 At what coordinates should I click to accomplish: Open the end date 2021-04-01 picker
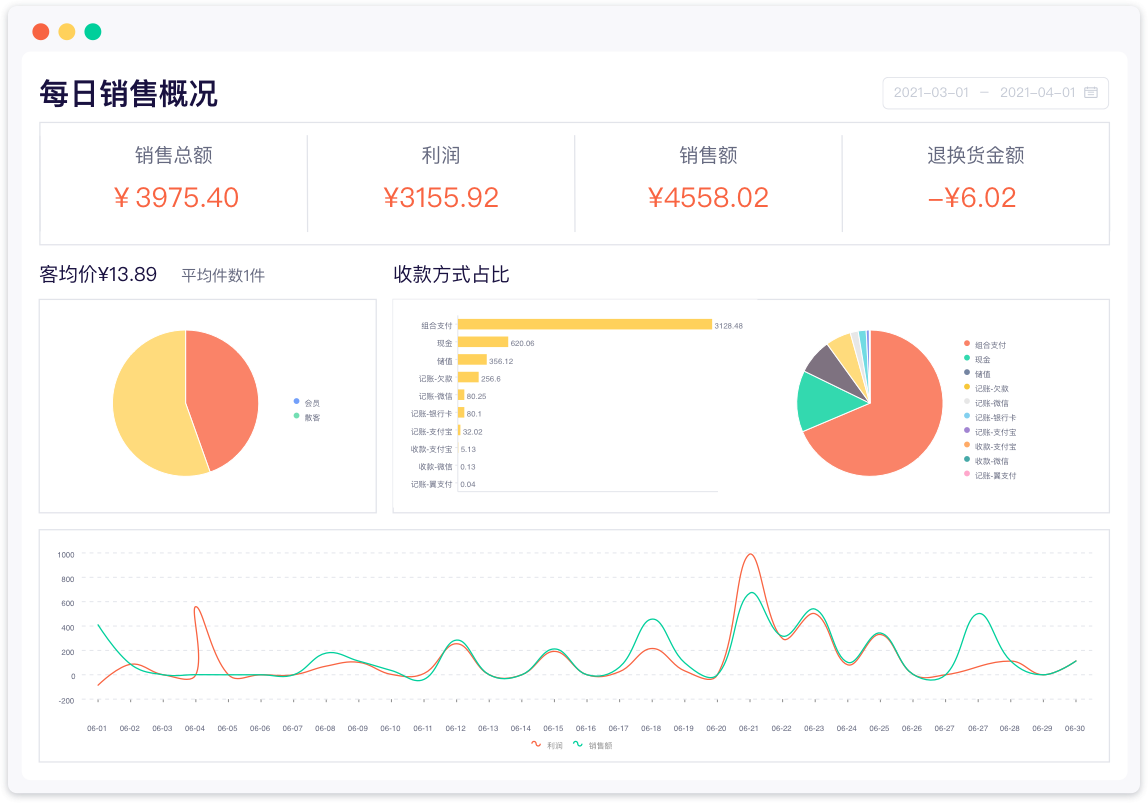[x=1037, y=93]
